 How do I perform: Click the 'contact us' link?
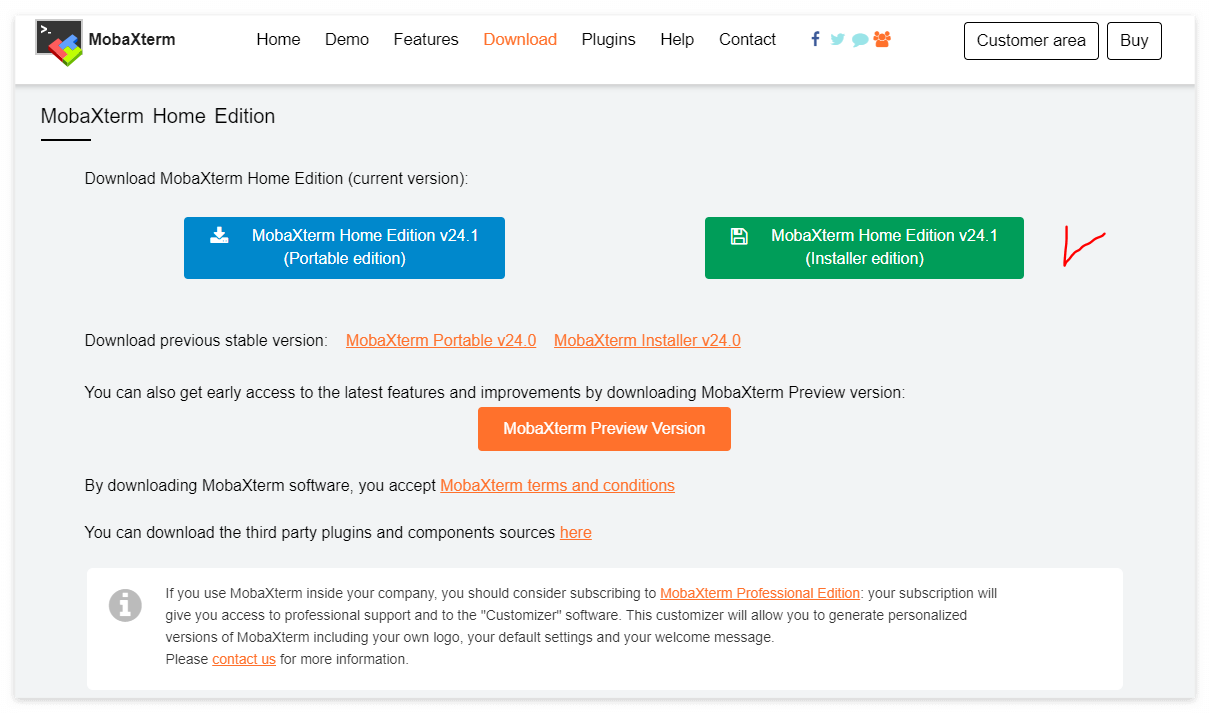pos(244,659)
